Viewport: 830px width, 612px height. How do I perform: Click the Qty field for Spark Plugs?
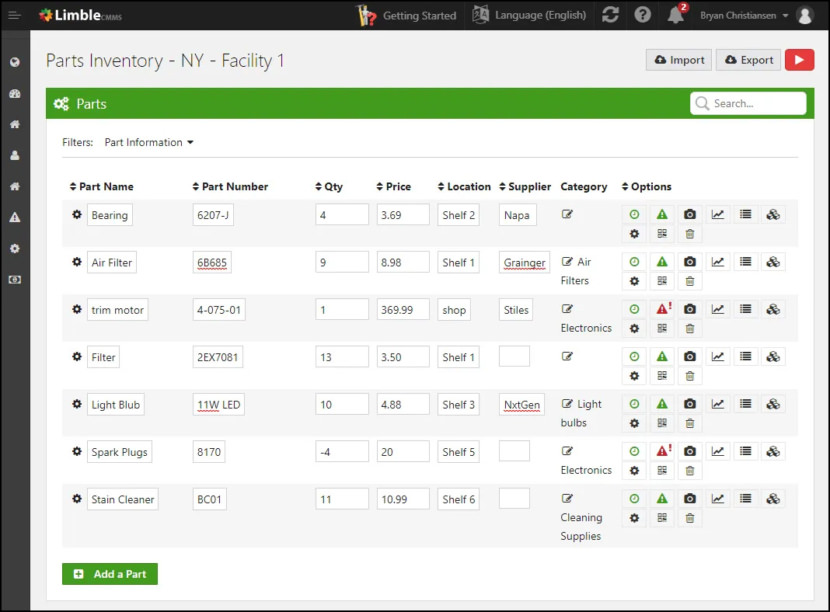pos(342,452)
